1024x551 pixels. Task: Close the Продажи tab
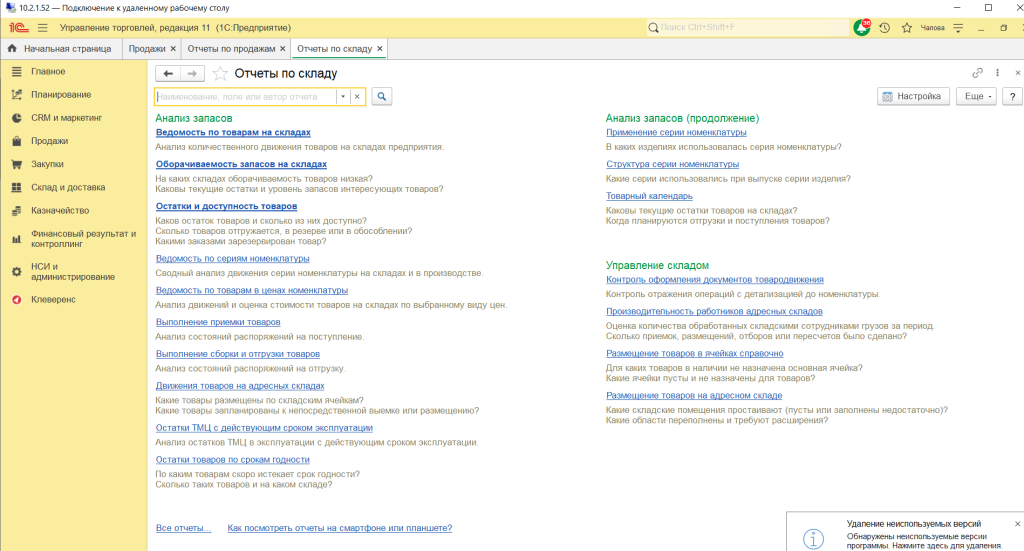[173, 48]
